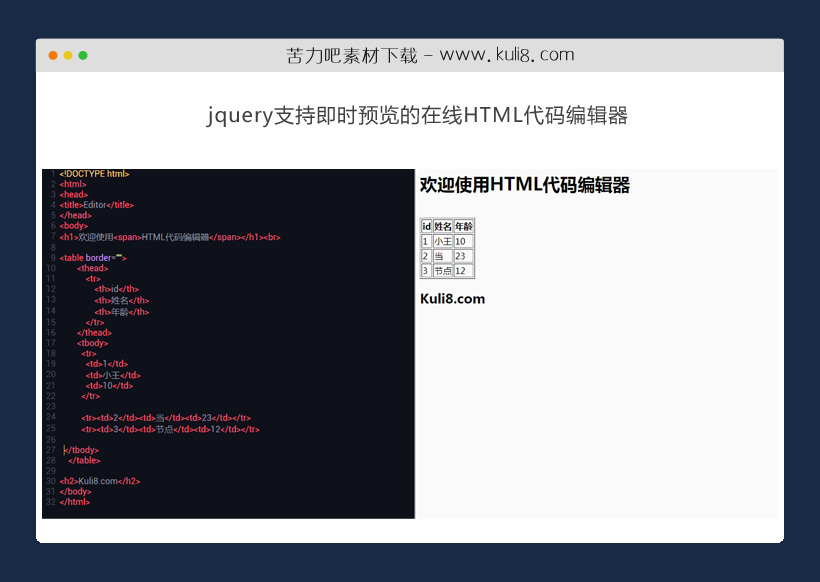Click the DOCTYPE html declaration on line 1
Image resolution: width=820 pixels, height=582 pixels.
[93, 173]
